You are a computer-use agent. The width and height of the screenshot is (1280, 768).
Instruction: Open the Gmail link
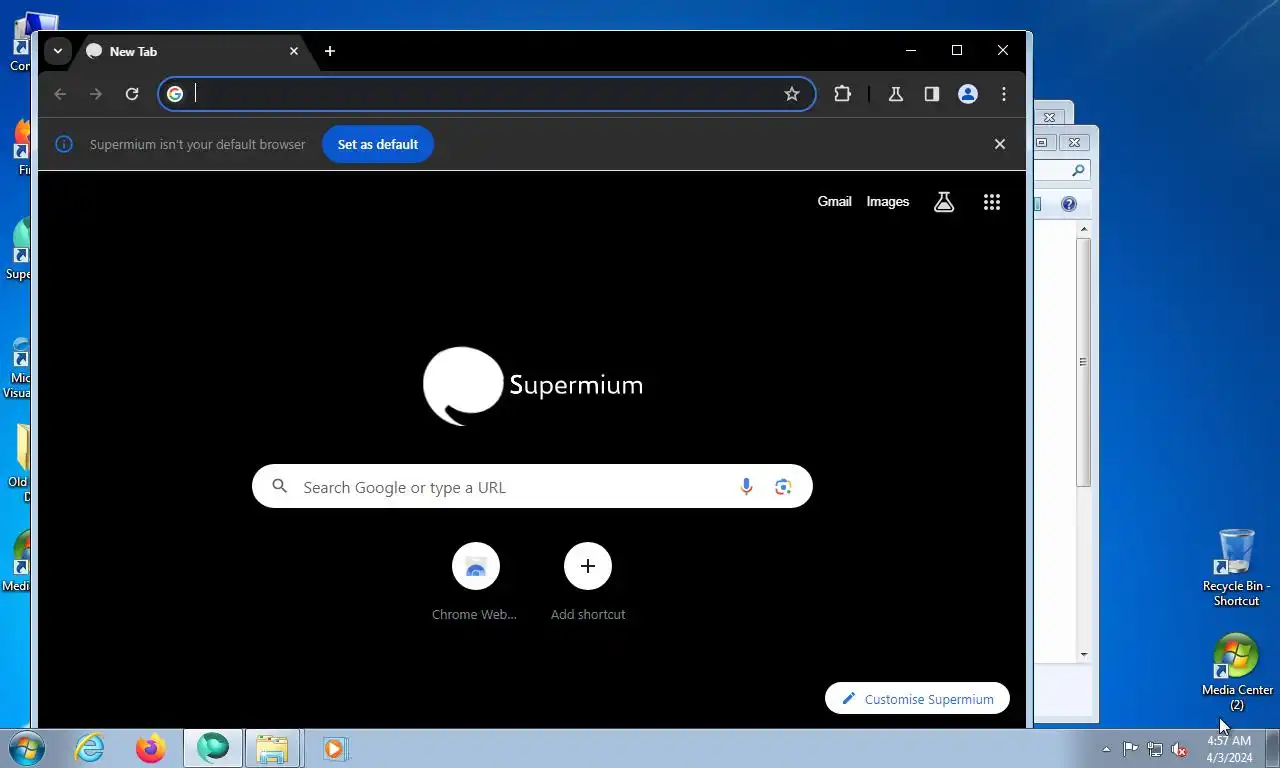point(834,201)
